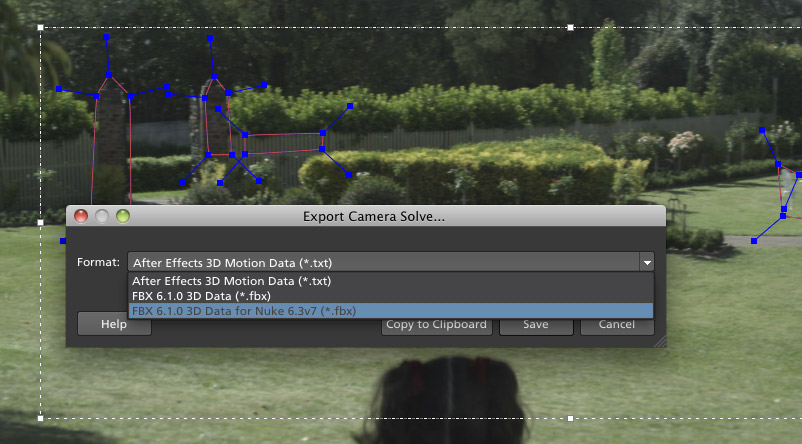Viewport: 802px width, 444px height.
Task: Click Copy to Clipboard button
Action: tap(436, 325)
